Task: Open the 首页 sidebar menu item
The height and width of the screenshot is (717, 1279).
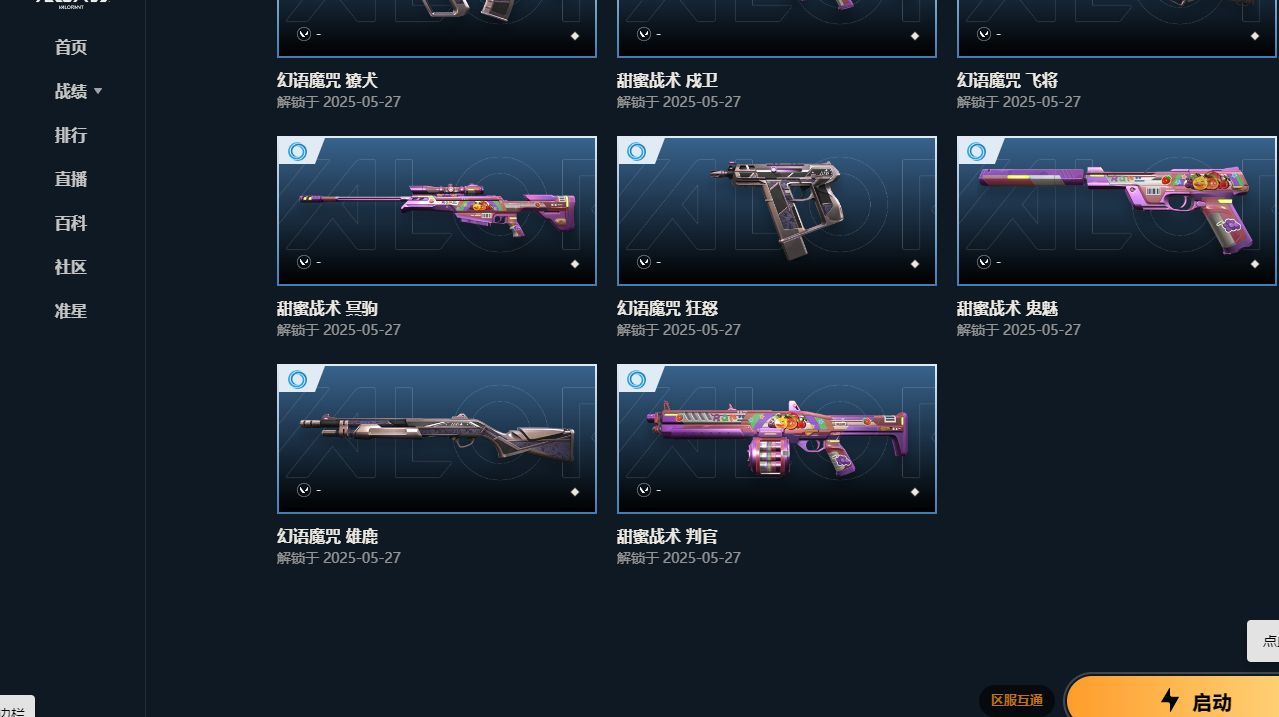Action: click(x=71, y=47)
